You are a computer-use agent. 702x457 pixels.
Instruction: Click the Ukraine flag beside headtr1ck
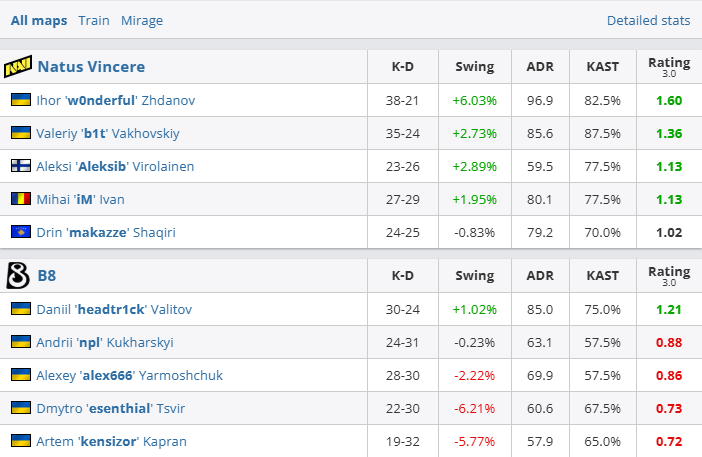coord(19,309)
